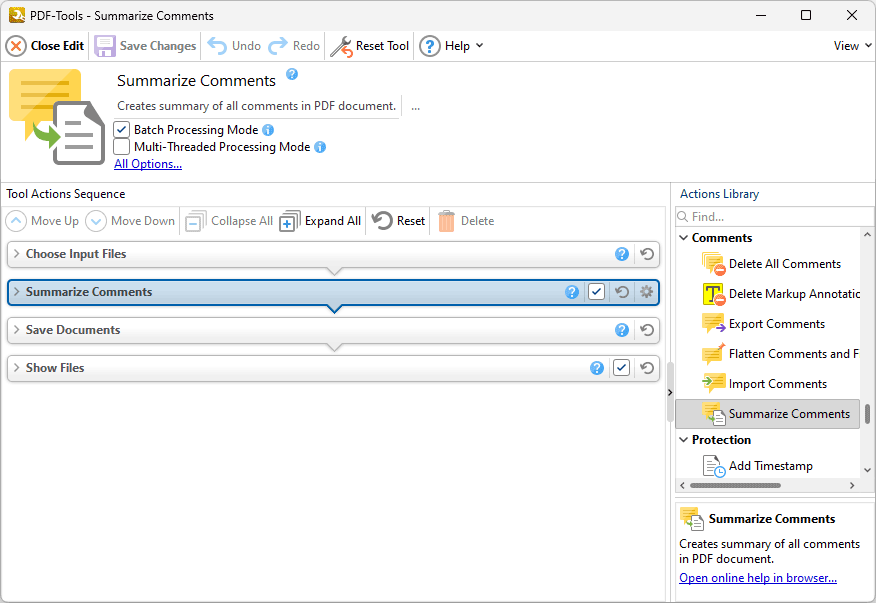The image size is (876, 603).
Task: Select Summarize Comments in the Actions Library list
Action: coord(768,414)
